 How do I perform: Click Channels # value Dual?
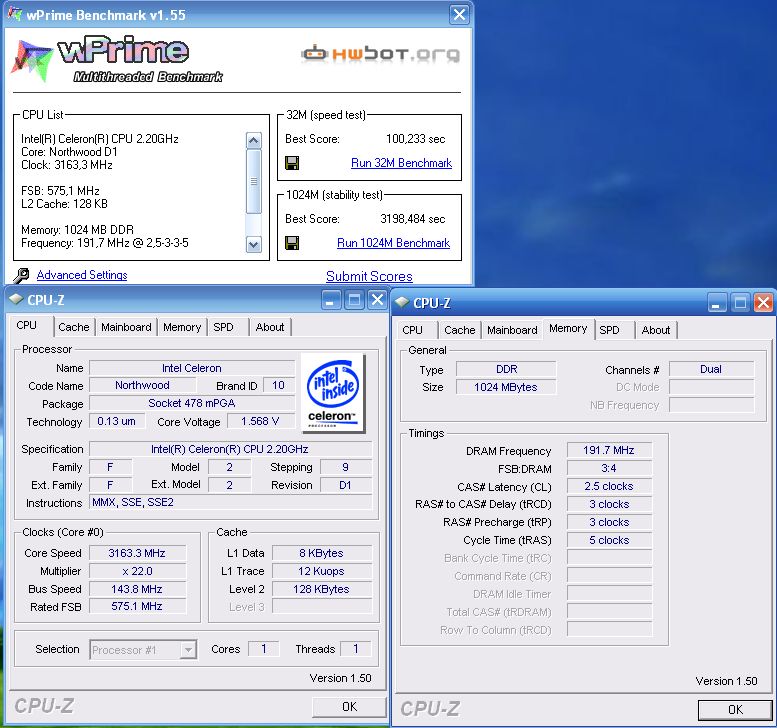pos(711,369)
